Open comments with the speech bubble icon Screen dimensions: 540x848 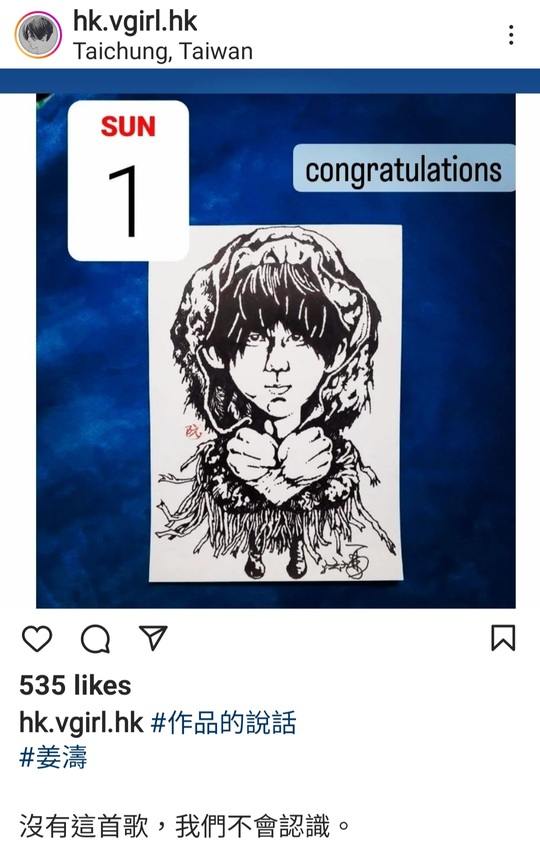coord(95,639)
